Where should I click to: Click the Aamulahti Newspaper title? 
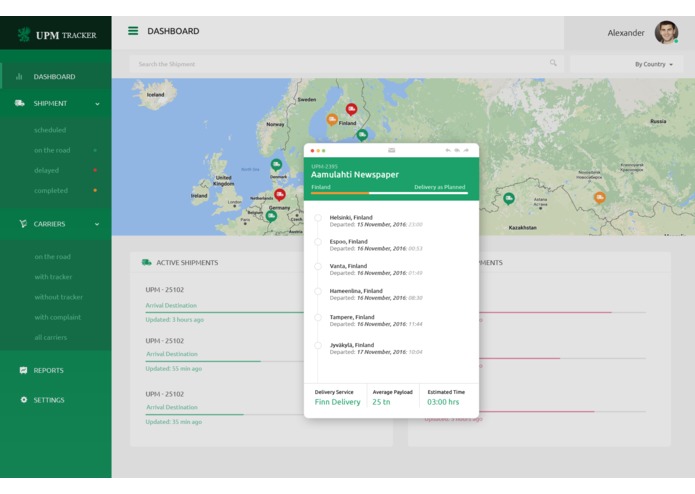[355, 175]
